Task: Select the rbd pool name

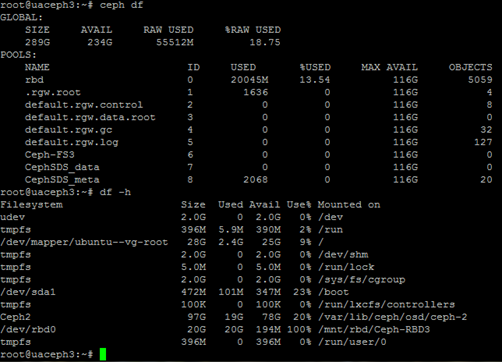Action: [x=34, y=80]
